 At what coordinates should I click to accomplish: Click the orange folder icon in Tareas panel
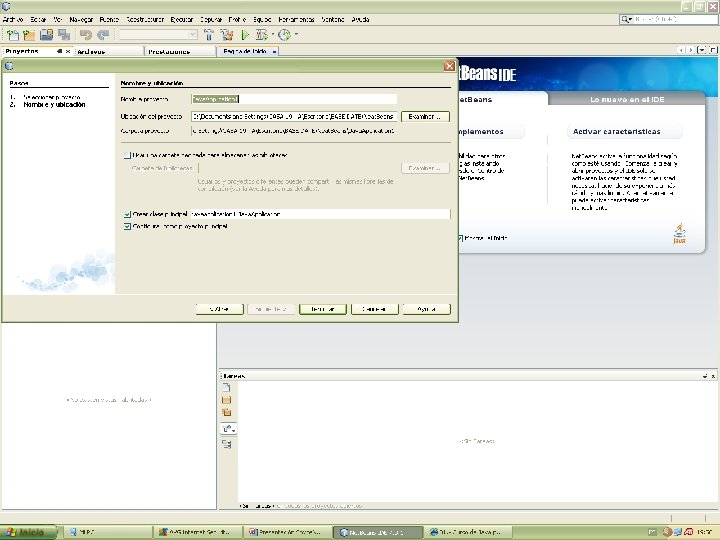(x=226, y=400)
